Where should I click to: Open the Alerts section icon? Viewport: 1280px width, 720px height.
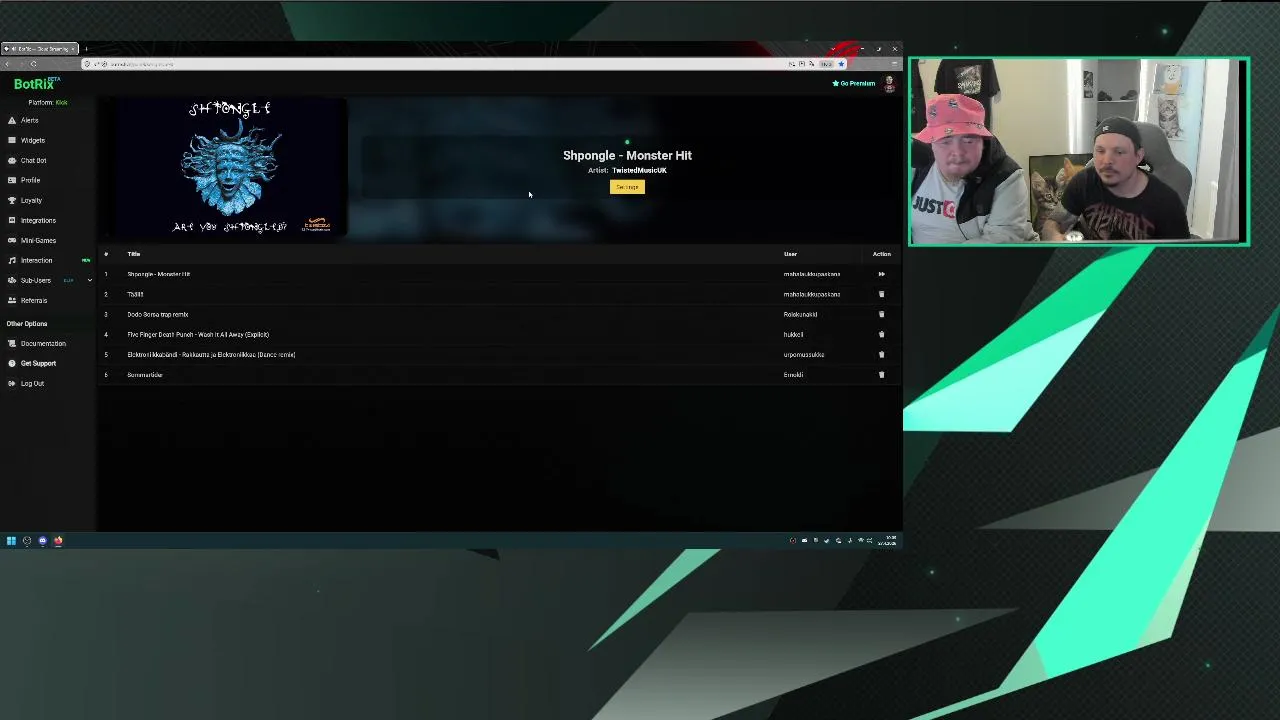click(x=11, y=120)
